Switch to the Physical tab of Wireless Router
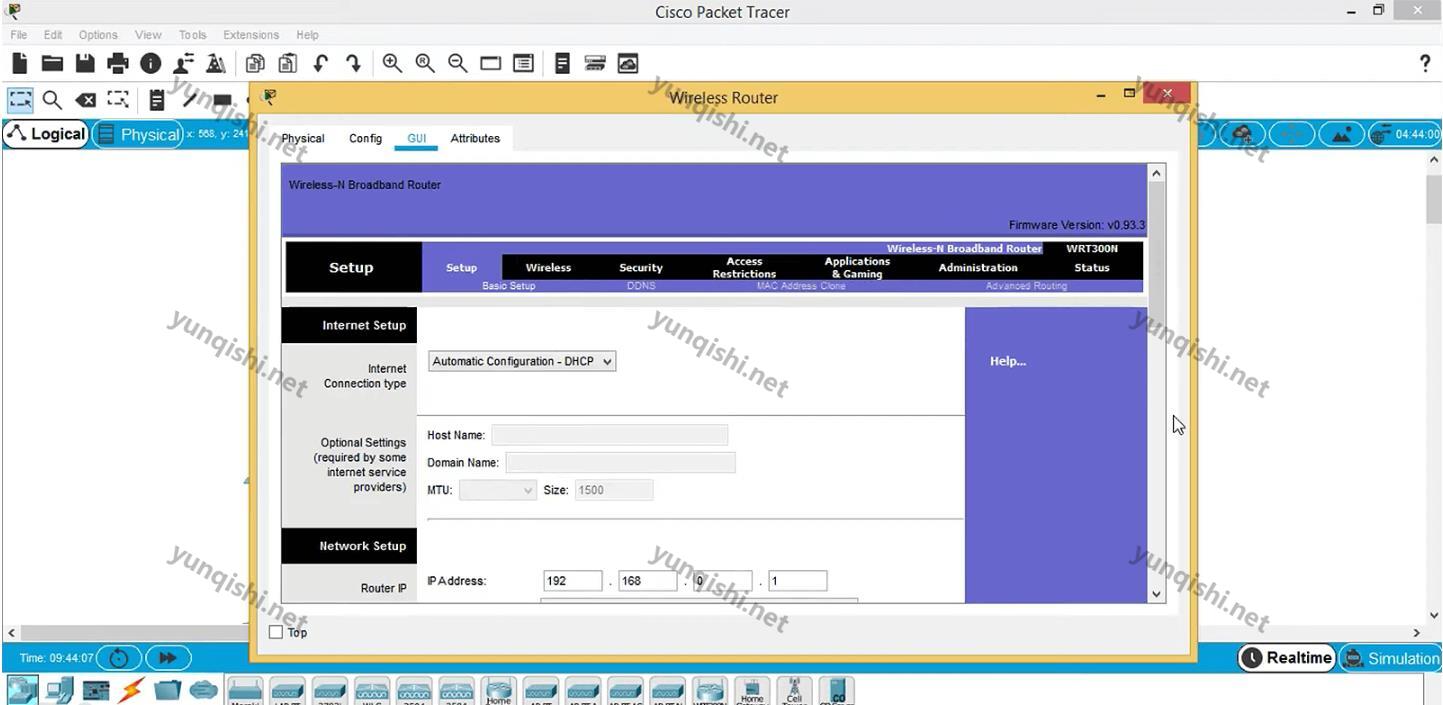 click(303, 138)
